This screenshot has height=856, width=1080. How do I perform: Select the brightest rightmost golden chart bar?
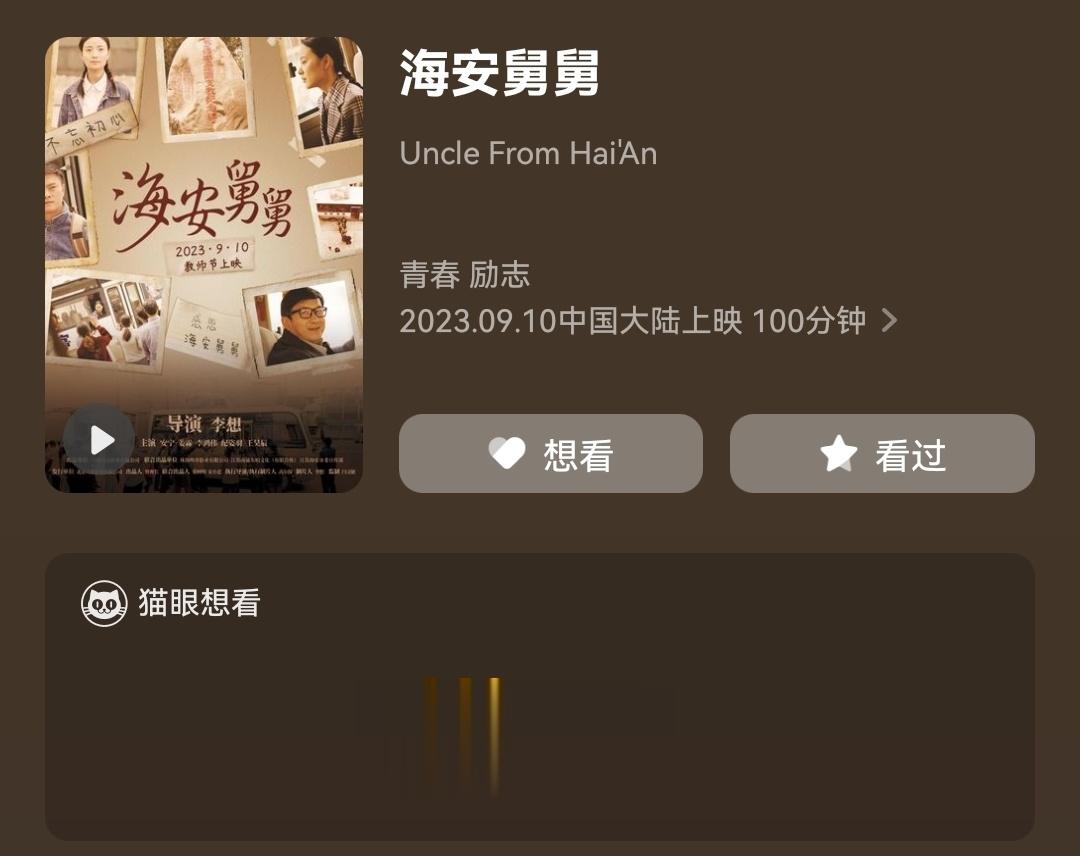pos(494,735)
